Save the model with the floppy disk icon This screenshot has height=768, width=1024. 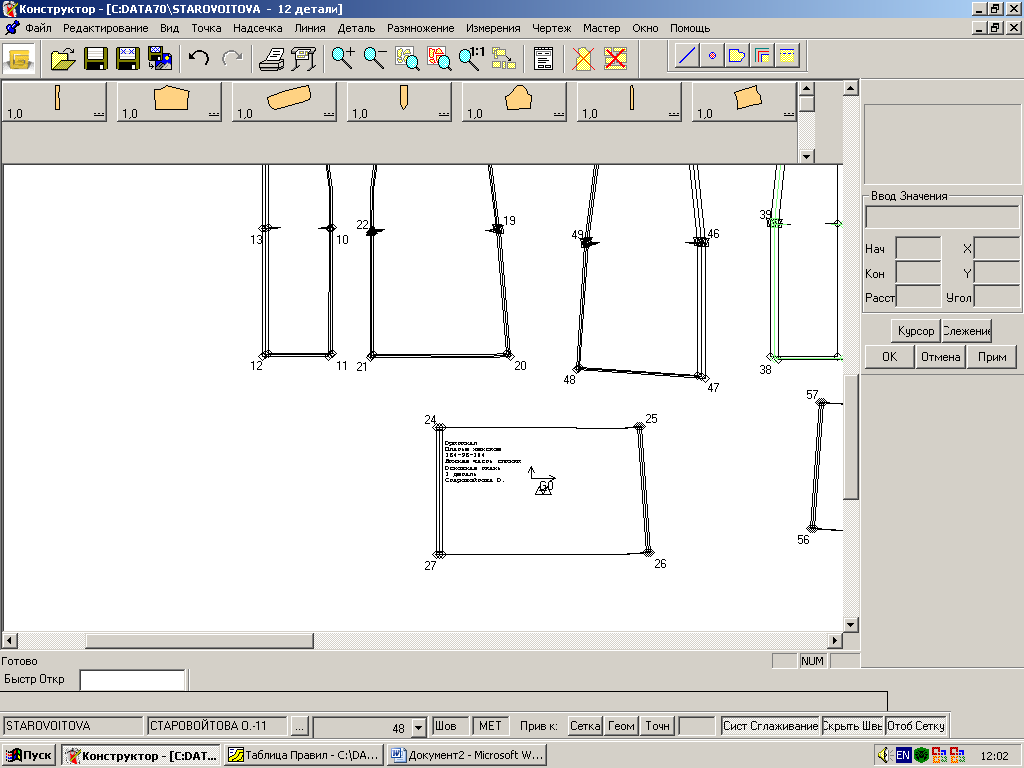click(x=95, y=58)
